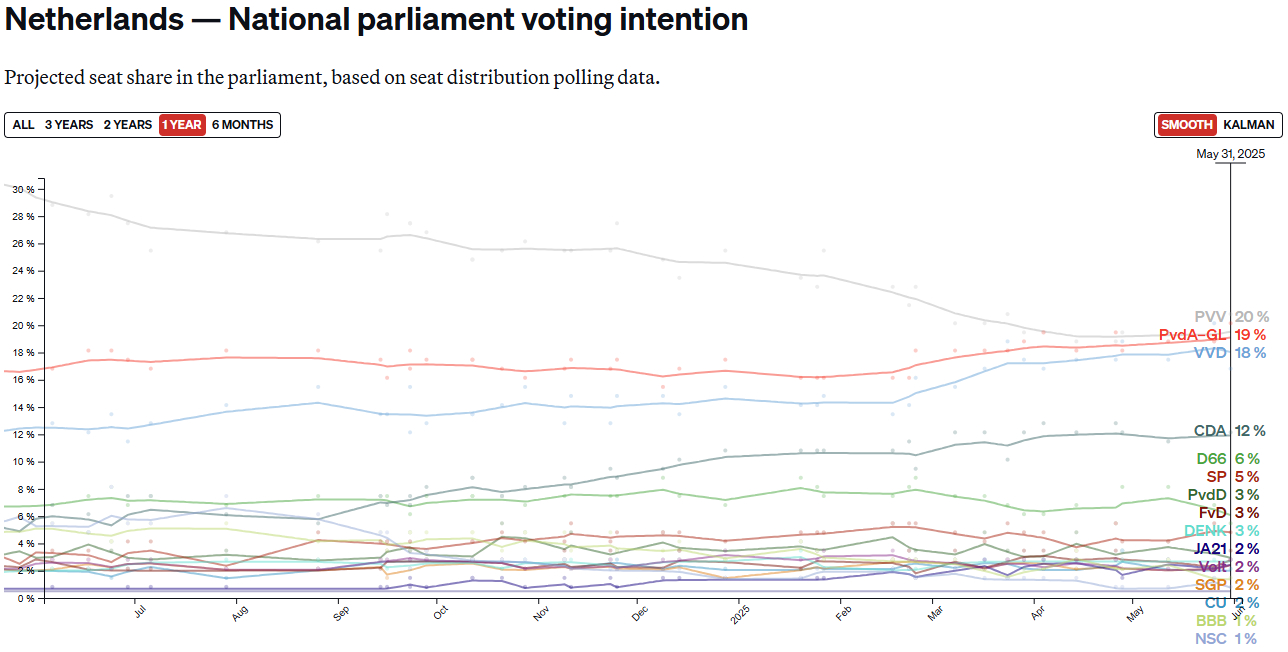1288x652 pixels.
Task: Highlight the teal DENK legend label
Action: [x=1205, y=531]
